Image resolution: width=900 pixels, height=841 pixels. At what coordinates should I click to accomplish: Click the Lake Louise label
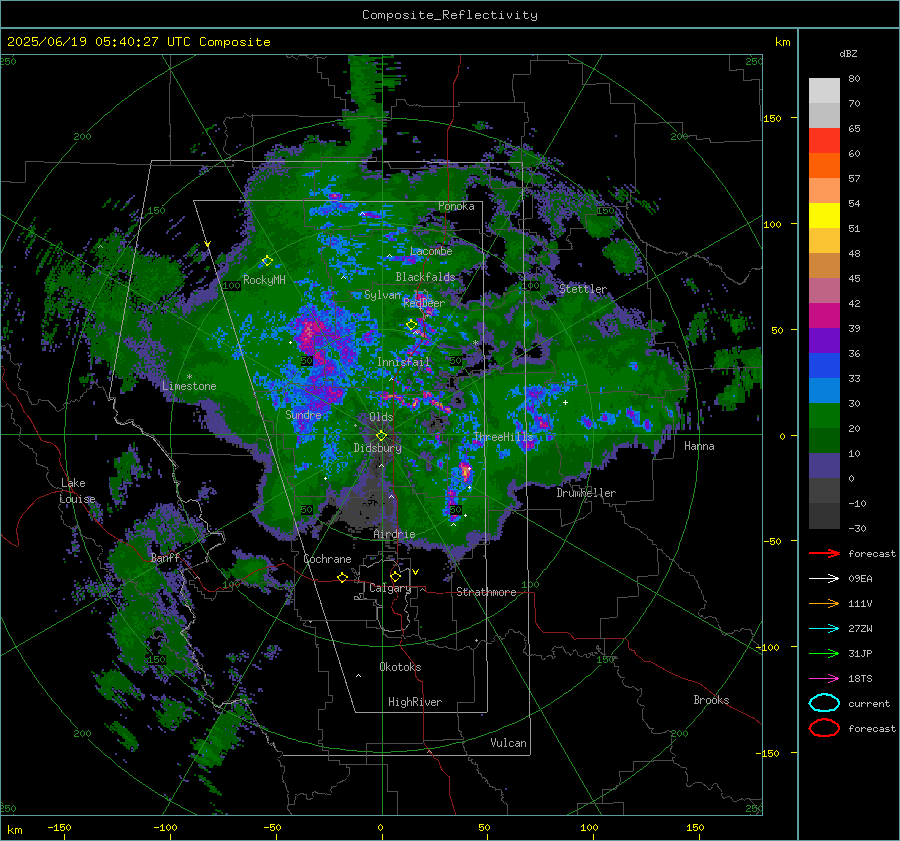(77, 491)
